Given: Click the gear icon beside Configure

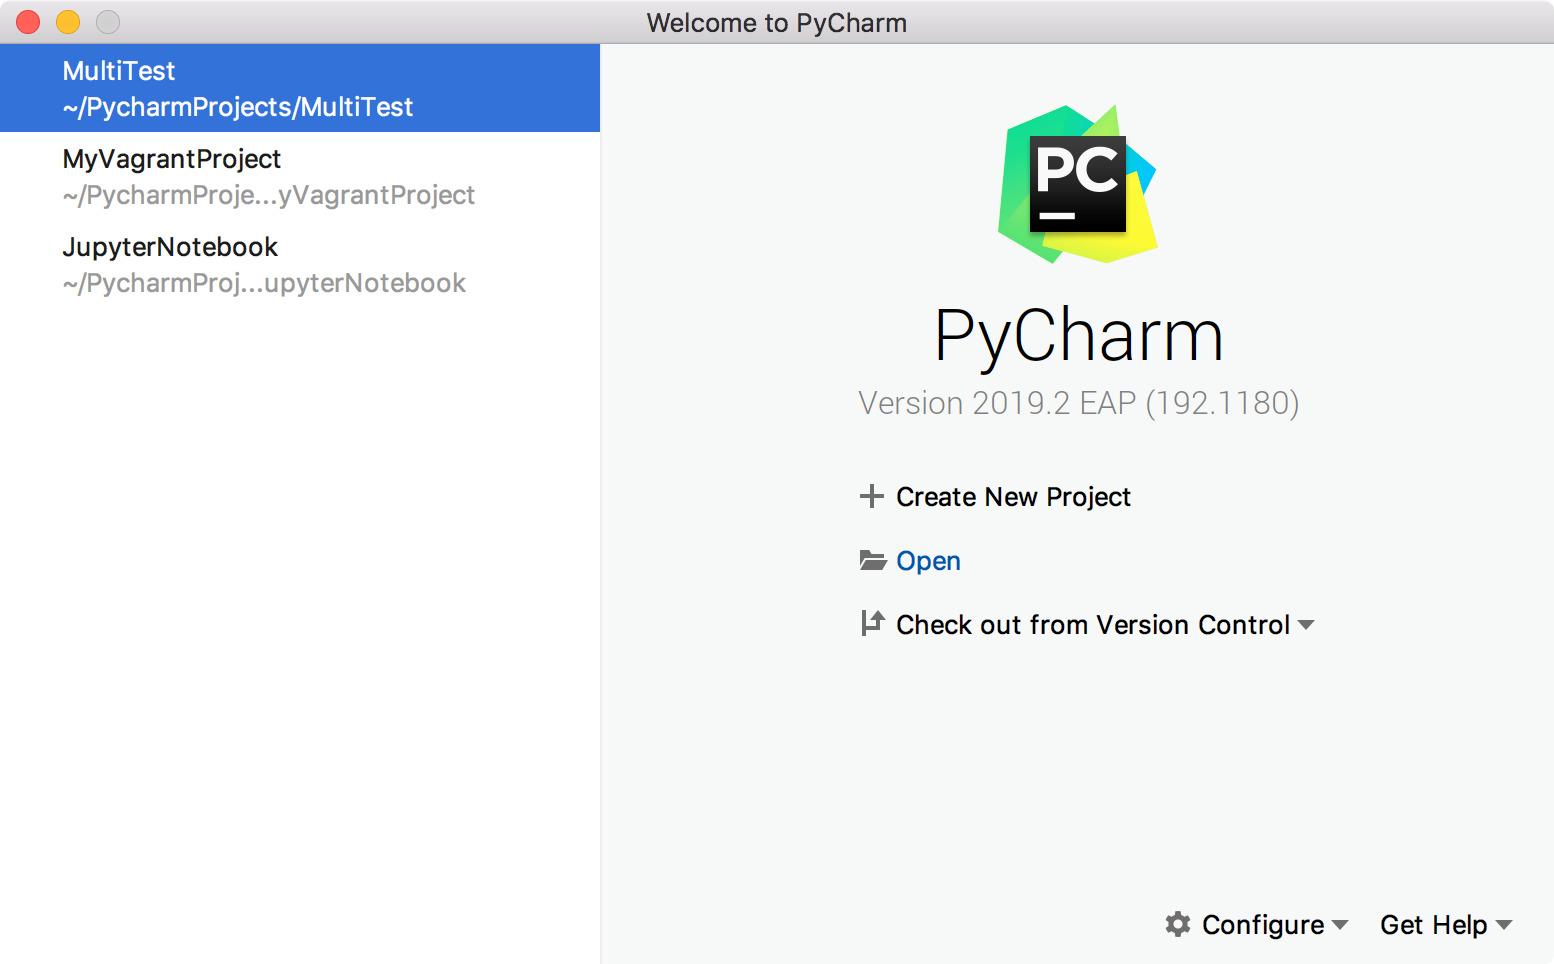Looking at the screenshot, I should pyautogui.click(x=1178, y=925).
